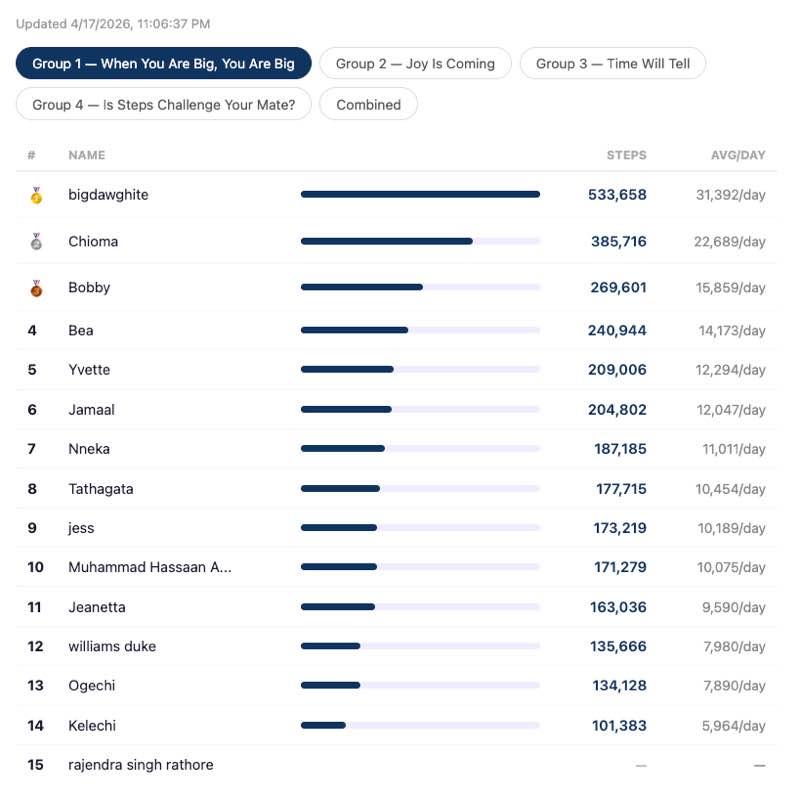Click the STEPS column header
Image resolution: width=800 pixels, height=800 pixels.
pyautogui.click(x=626, y=155)
